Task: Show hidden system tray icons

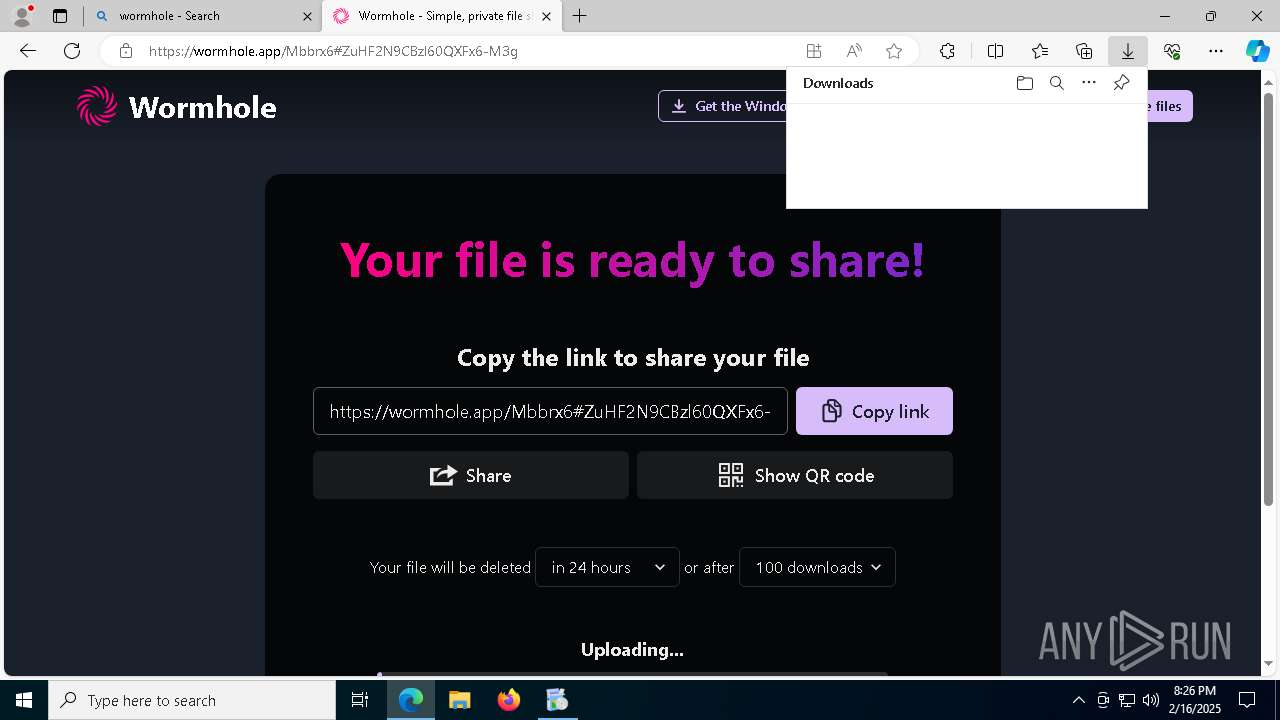Action: pos(1078,700)
